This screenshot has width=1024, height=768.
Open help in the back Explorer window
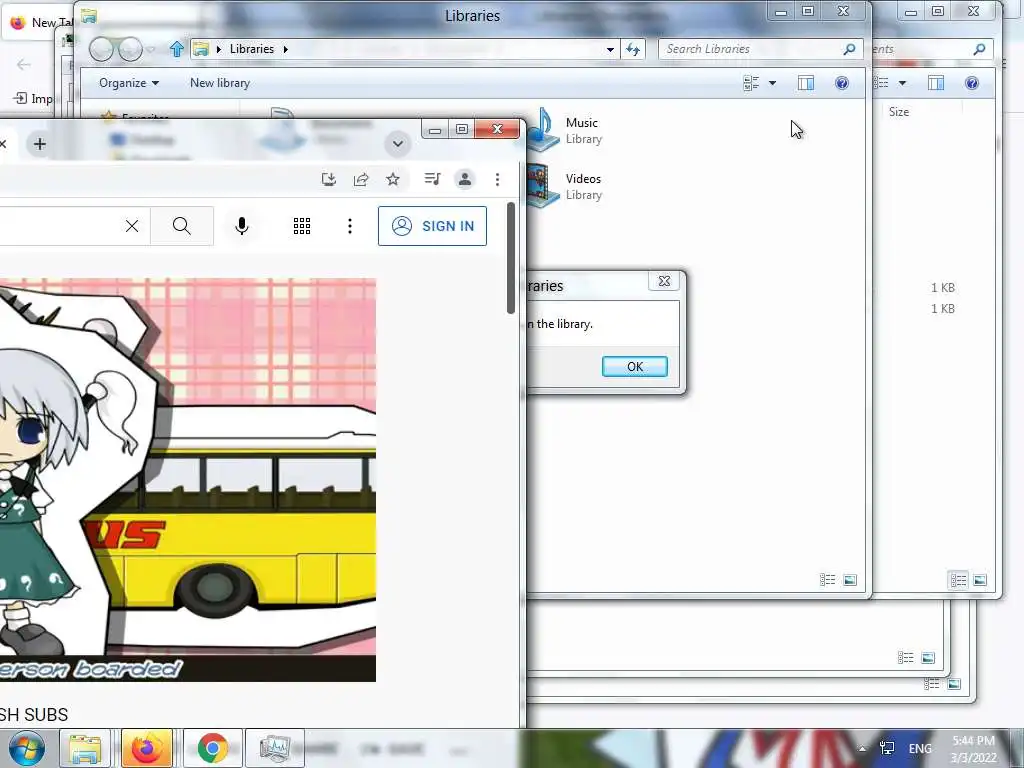click(x=972, y=83)
